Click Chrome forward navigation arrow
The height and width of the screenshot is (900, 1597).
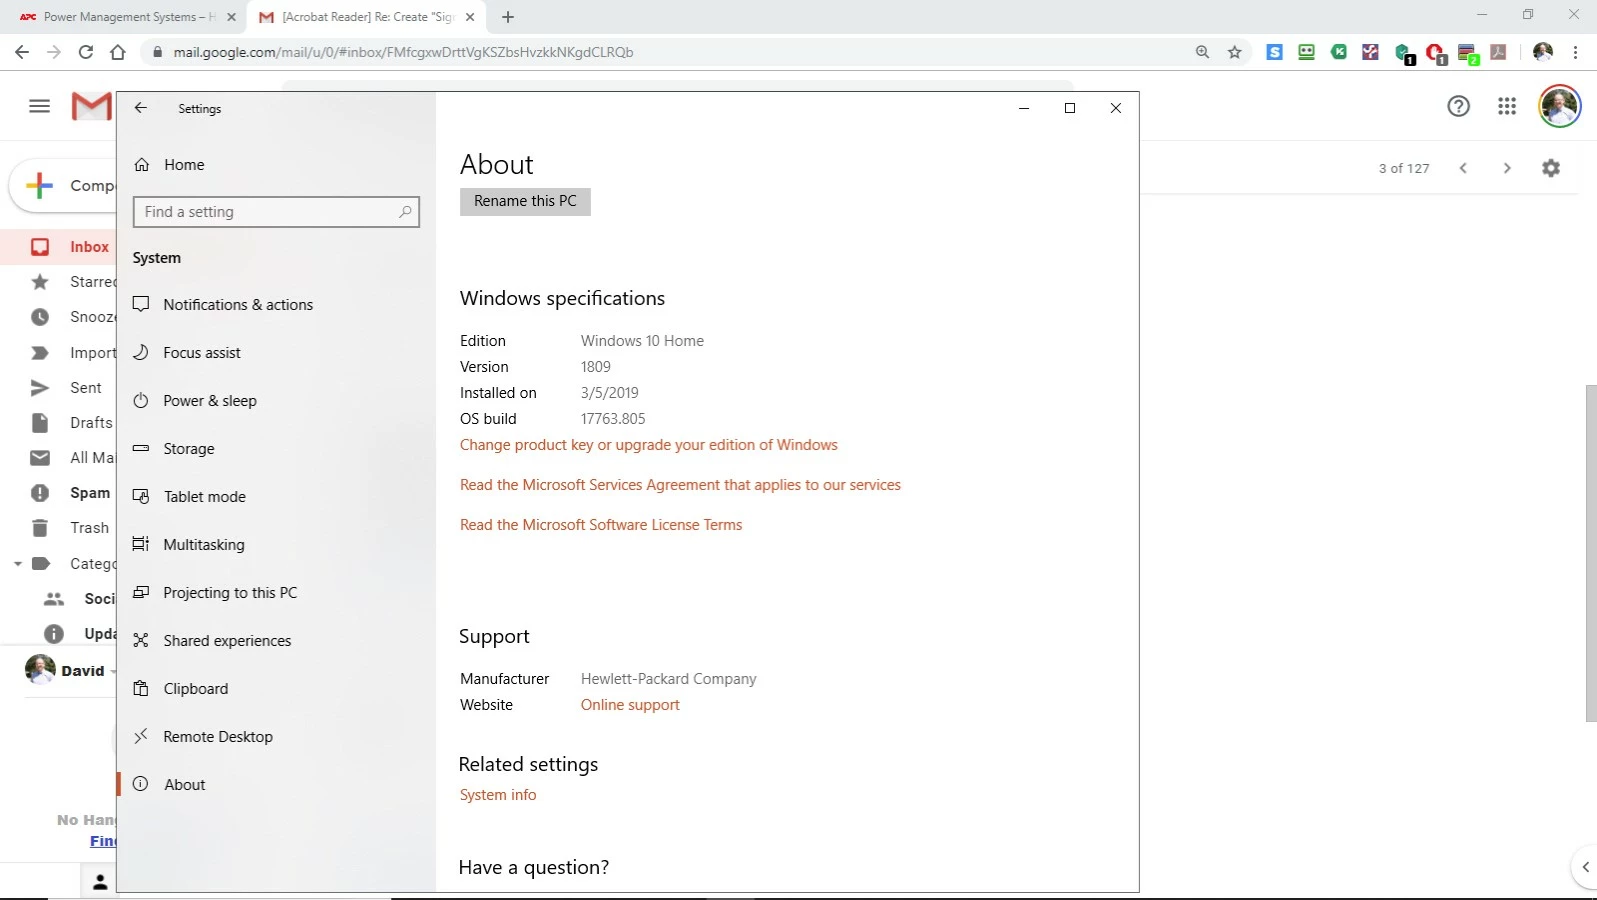point(54,52)
